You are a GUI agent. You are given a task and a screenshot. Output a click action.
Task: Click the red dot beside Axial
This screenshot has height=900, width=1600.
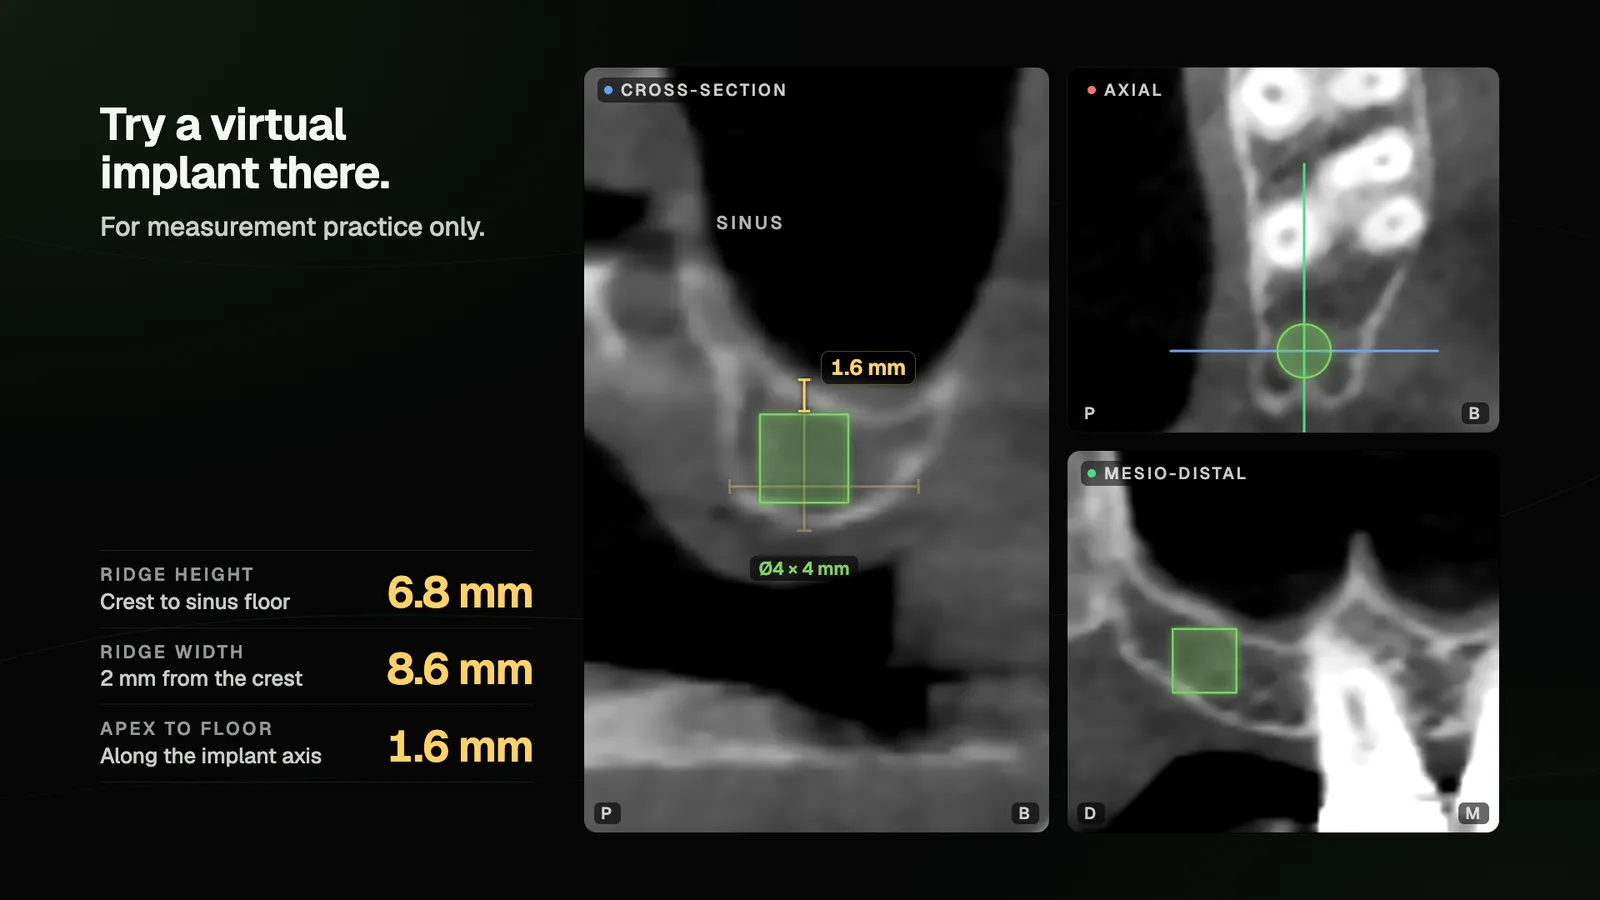click(1091, 90)
